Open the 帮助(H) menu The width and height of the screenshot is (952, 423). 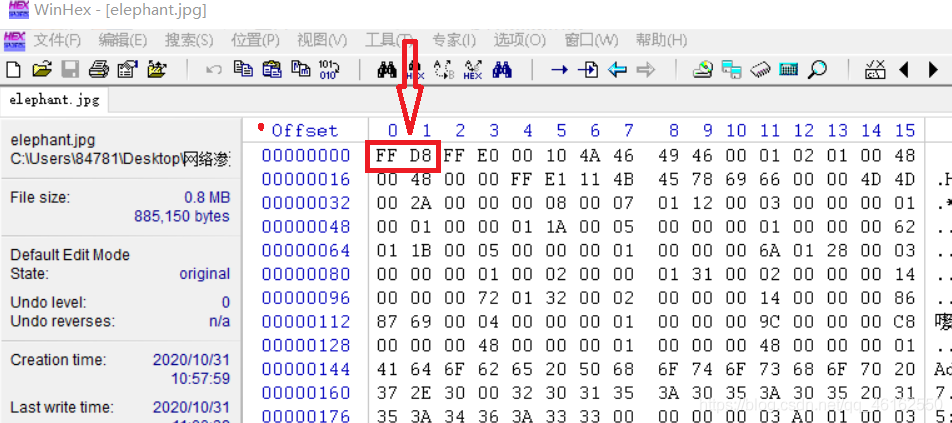pyautogui.click(x=661, y=41)
